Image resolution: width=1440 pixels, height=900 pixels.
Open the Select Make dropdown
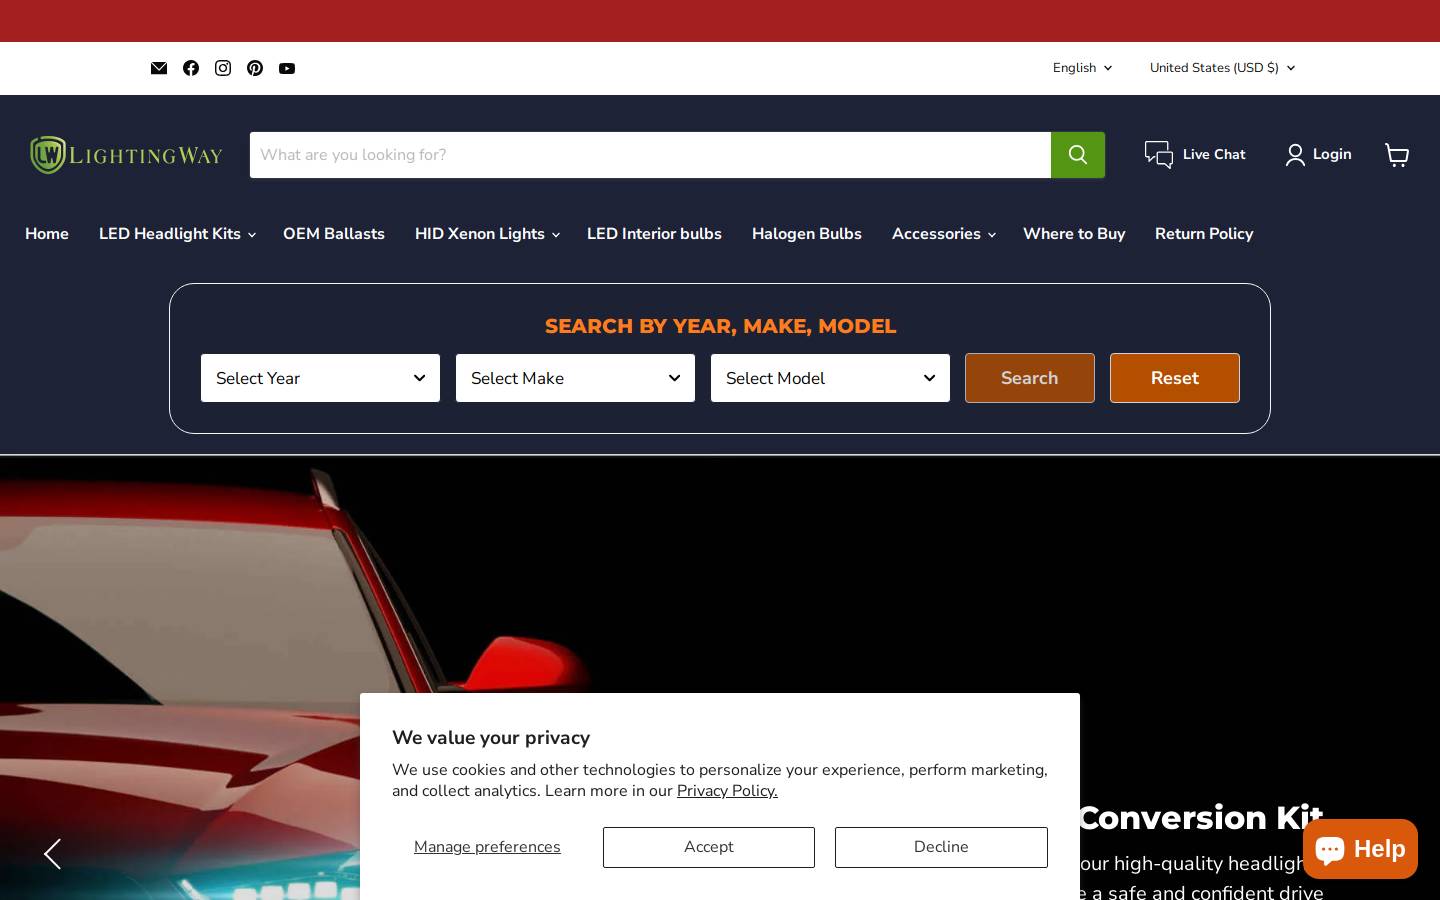[575, 378]
